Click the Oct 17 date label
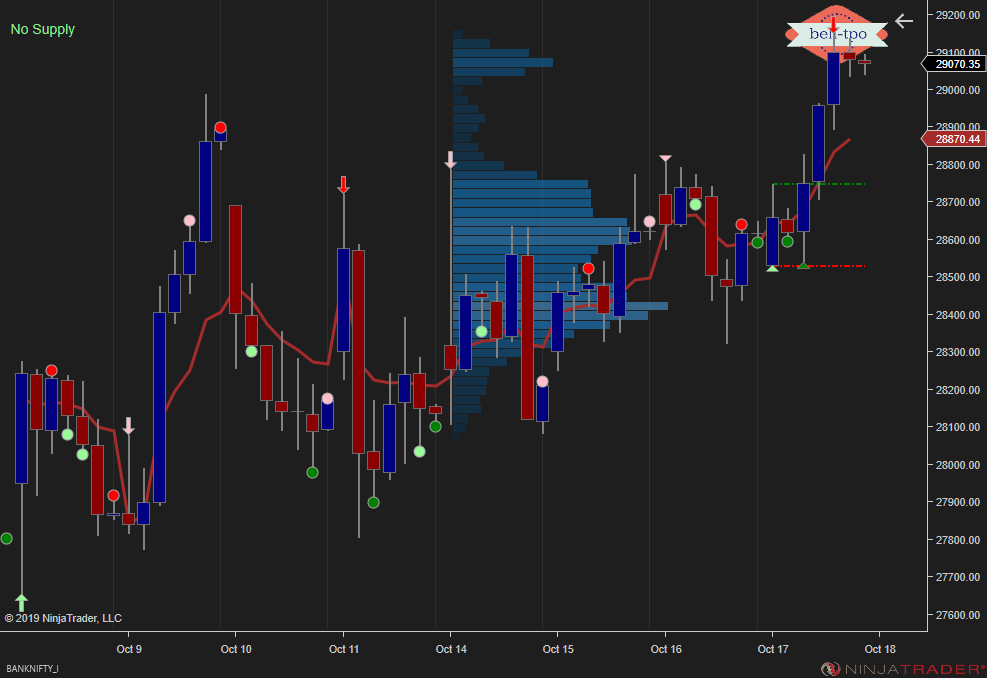987x678 pixels. pos(773,649)
